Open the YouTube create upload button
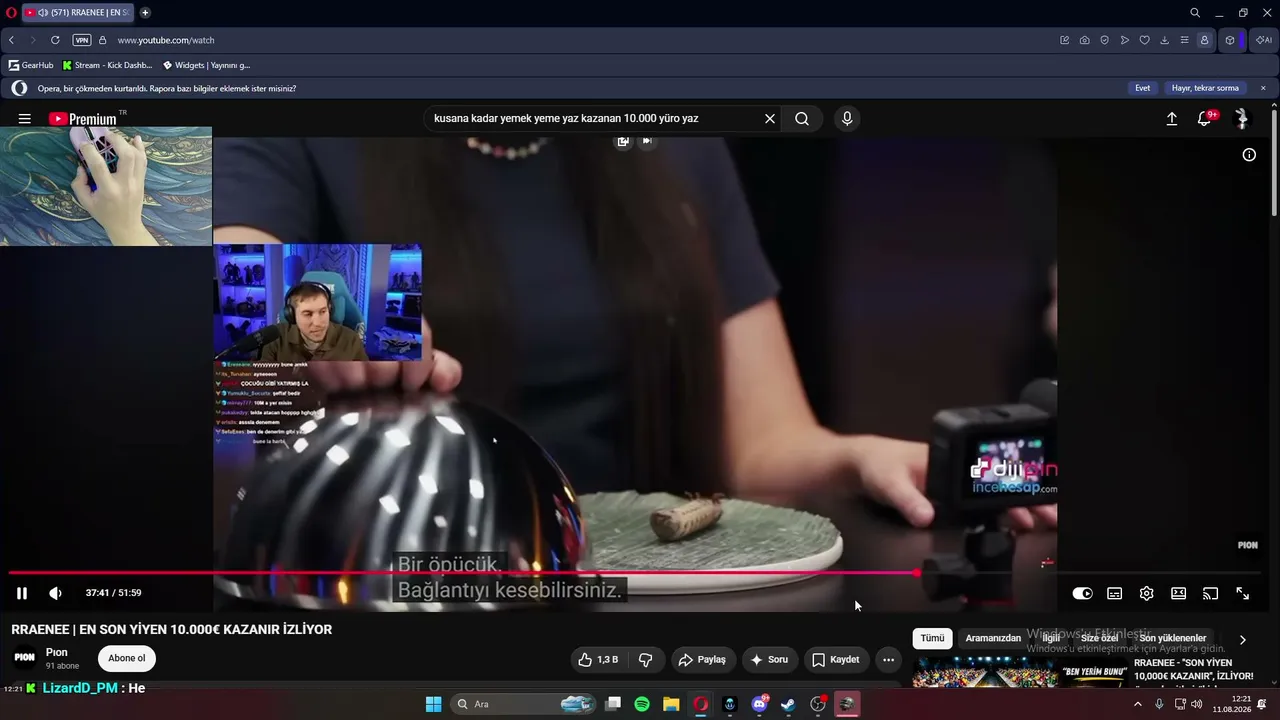1280x720 pixels. point(1172,118)
